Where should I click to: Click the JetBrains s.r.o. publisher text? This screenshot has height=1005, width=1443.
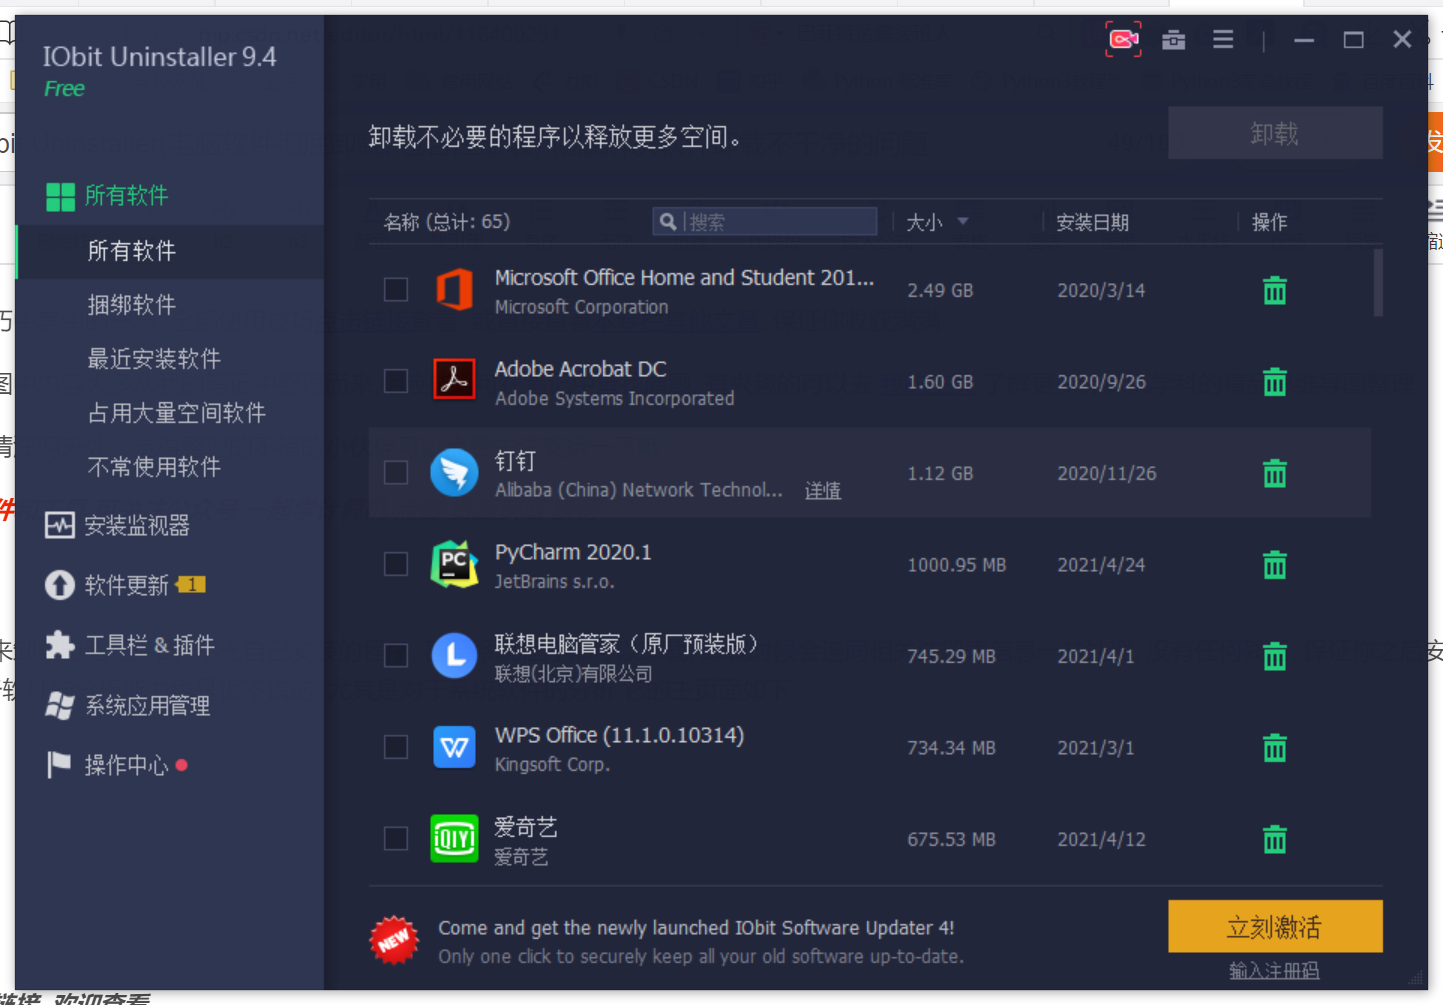pos(555,582)
